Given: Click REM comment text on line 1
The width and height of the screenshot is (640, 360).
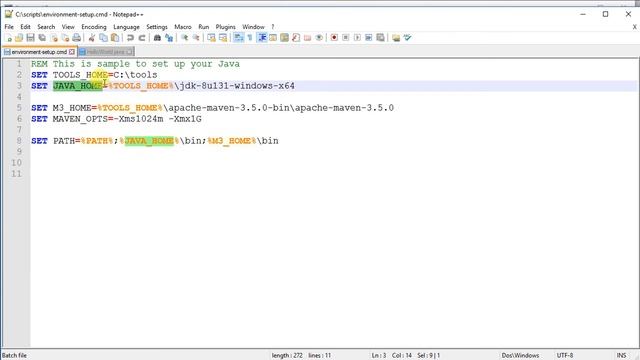Looking at the screenshot, I should (x=135, y=64).
